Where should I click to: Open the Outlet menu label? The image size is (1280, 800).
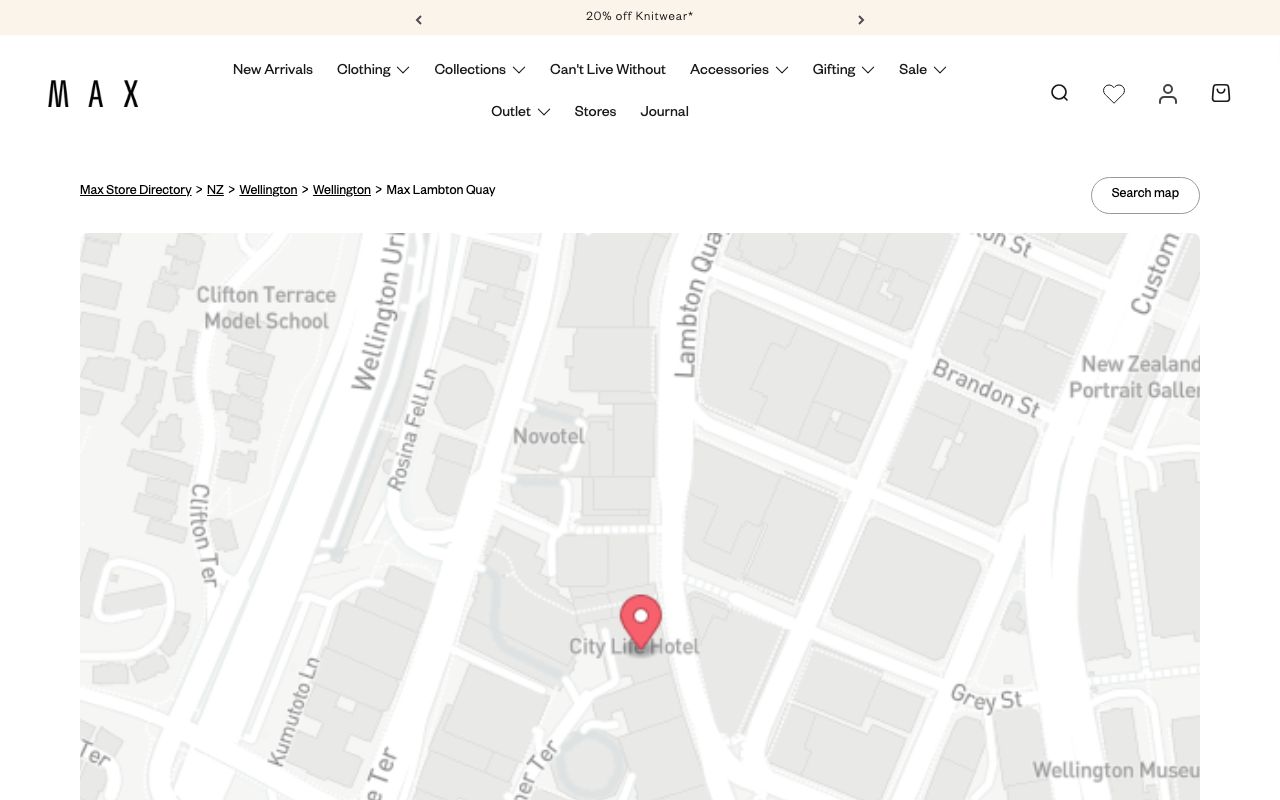(511, 111)
